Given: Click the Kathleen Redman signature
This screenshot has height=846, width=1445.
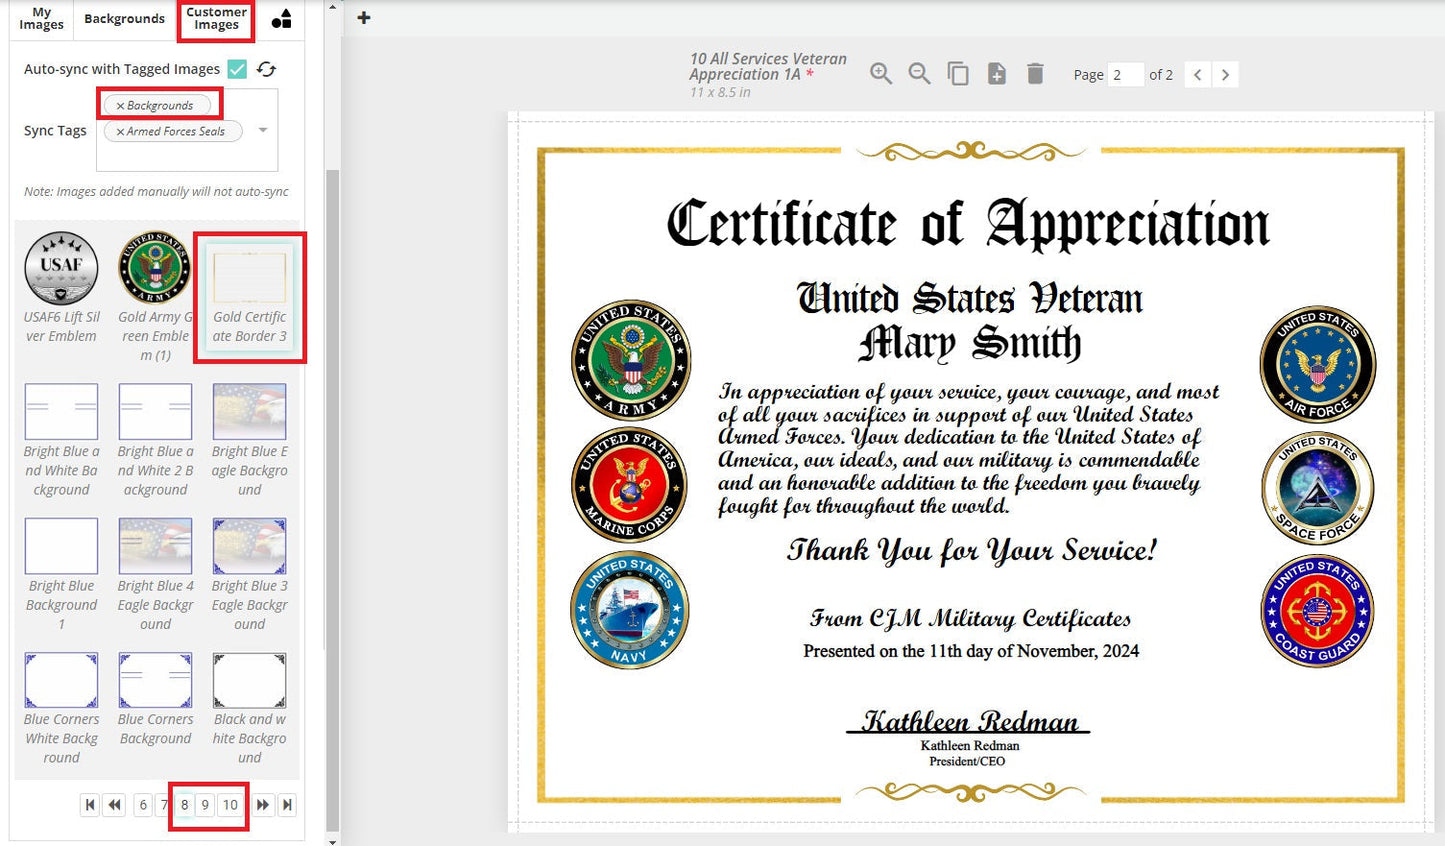Looking at the screenshot, I should [969, 721].
